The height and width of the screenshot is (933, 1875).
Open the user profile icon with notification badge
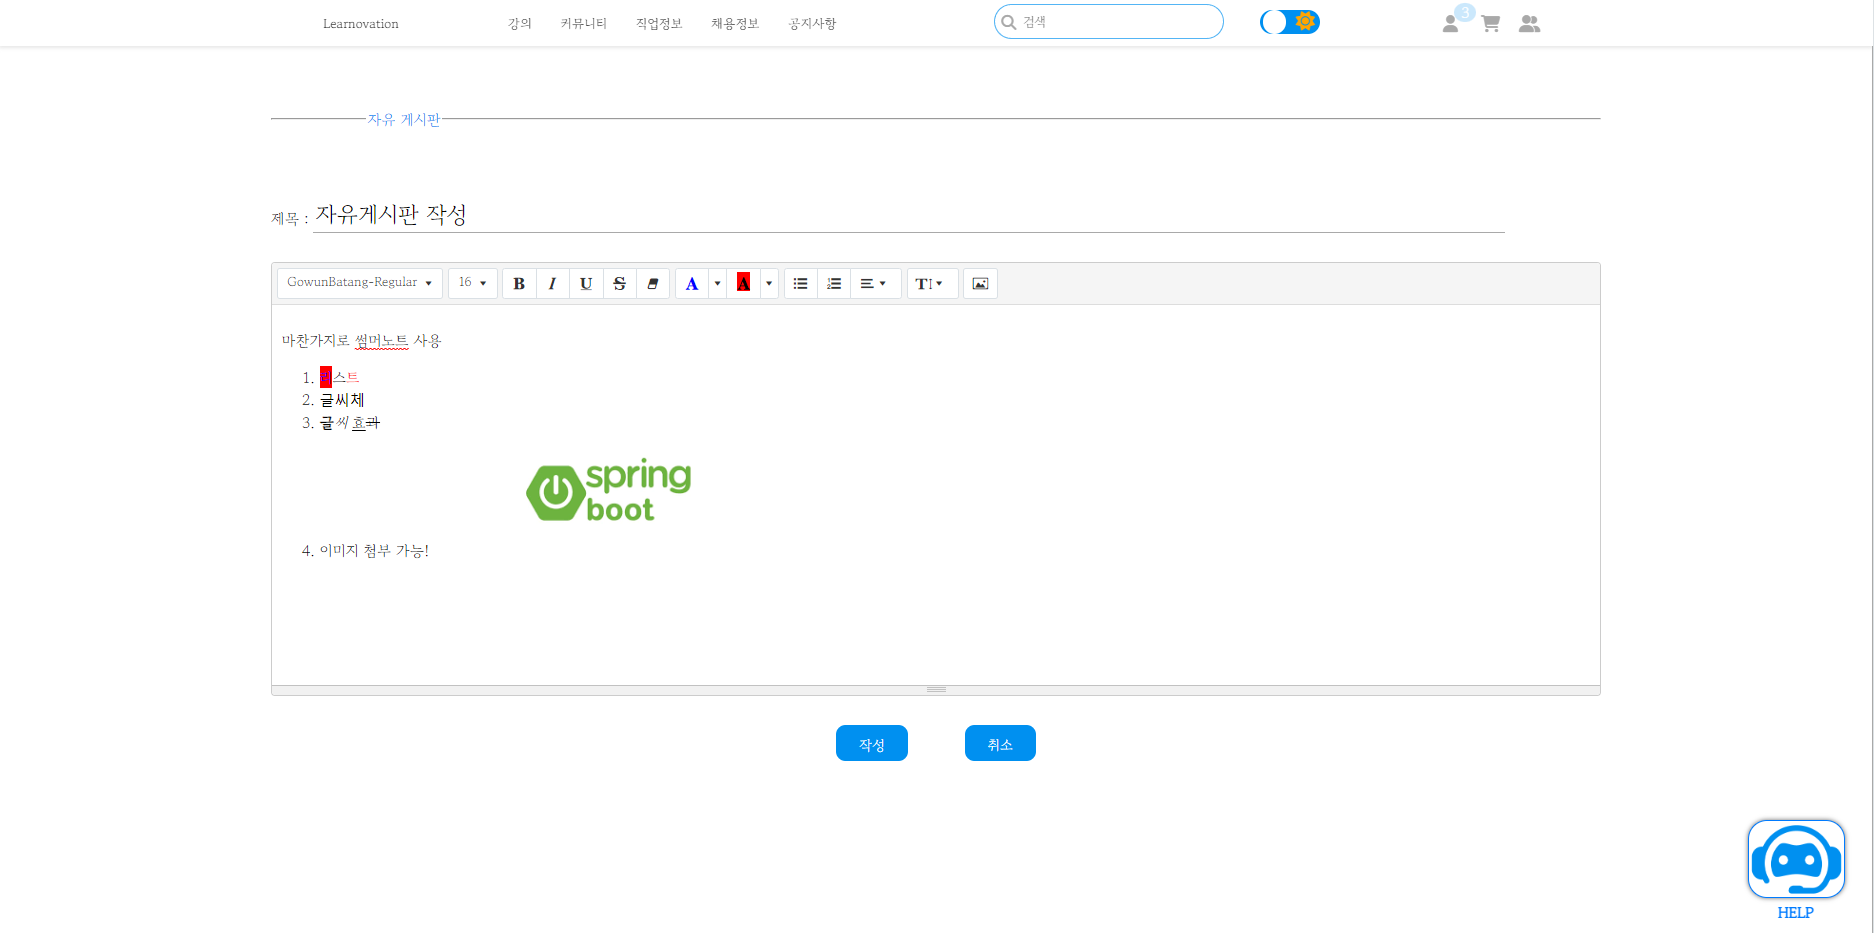1450,23
